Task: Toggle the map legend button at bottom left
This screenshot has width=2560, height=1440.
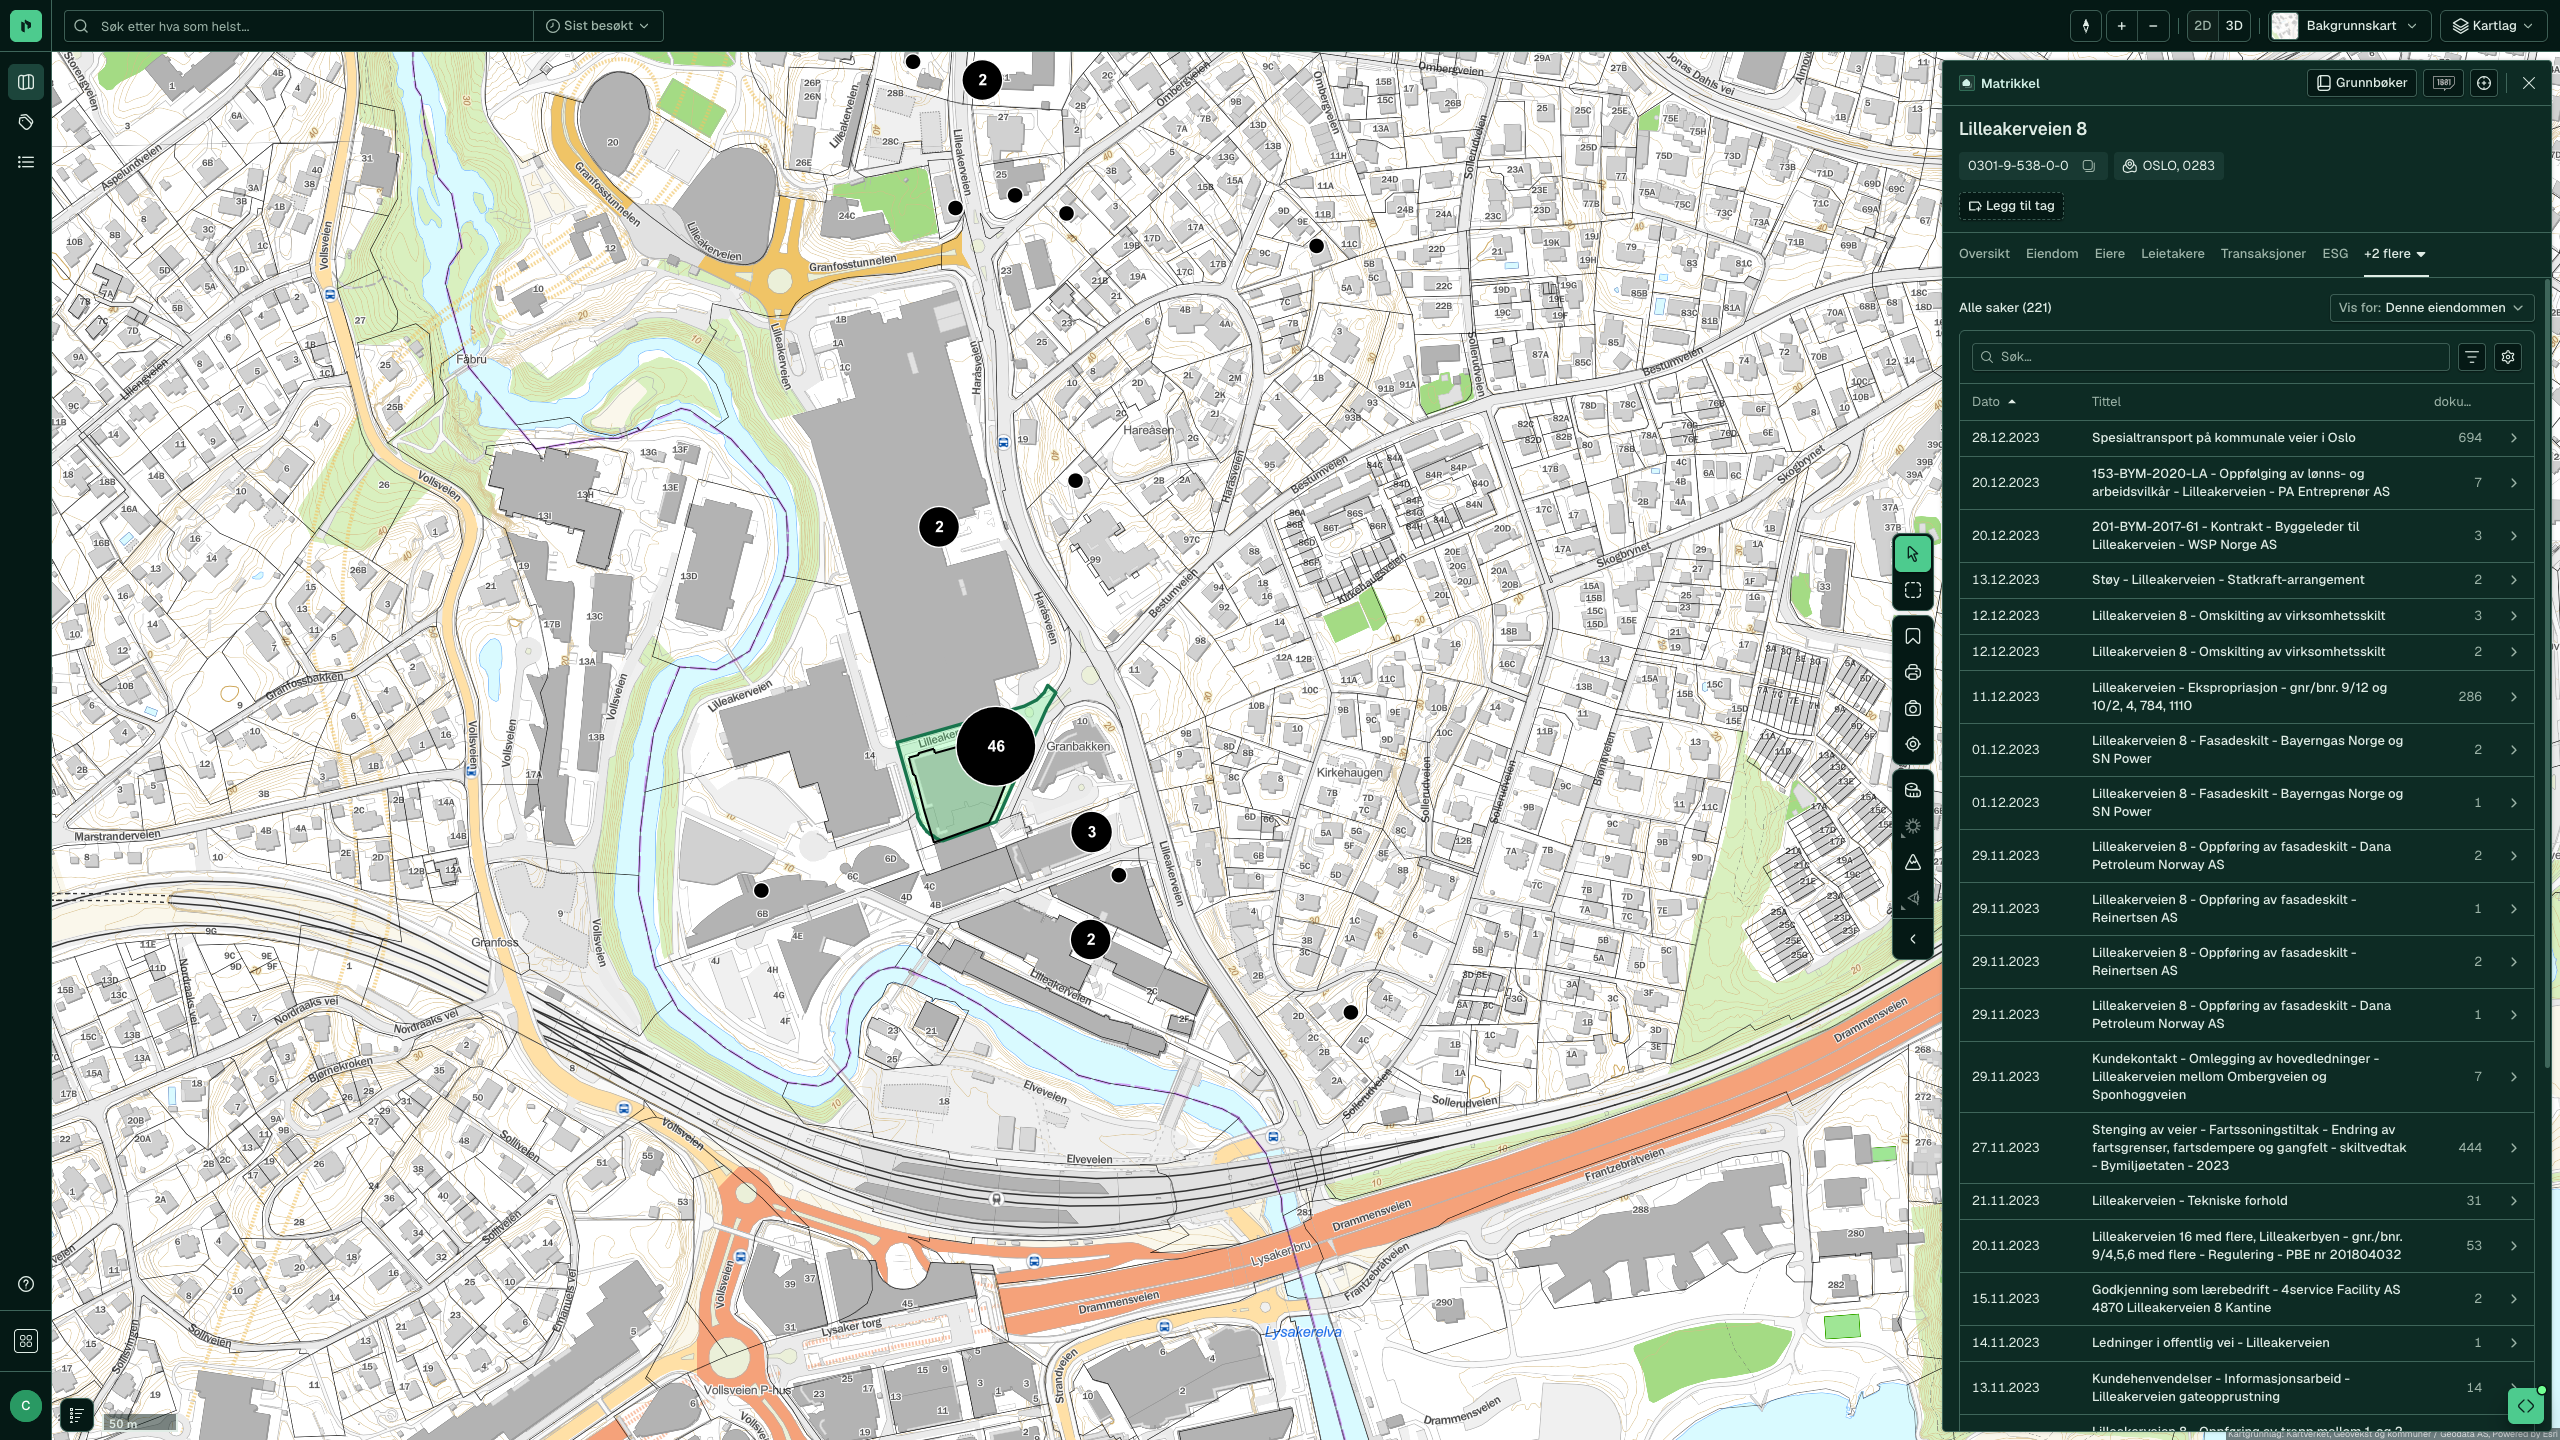Action: click(x=76, y=1414)
